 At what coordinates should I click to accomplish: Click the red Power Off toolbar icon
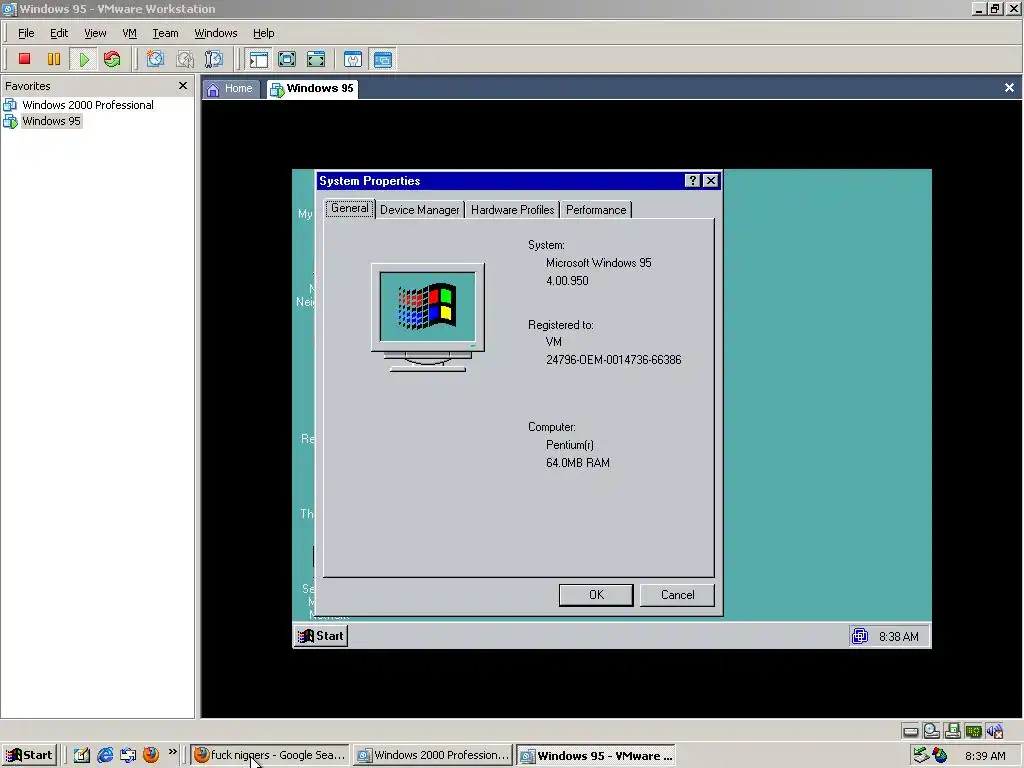pos(24,59)
